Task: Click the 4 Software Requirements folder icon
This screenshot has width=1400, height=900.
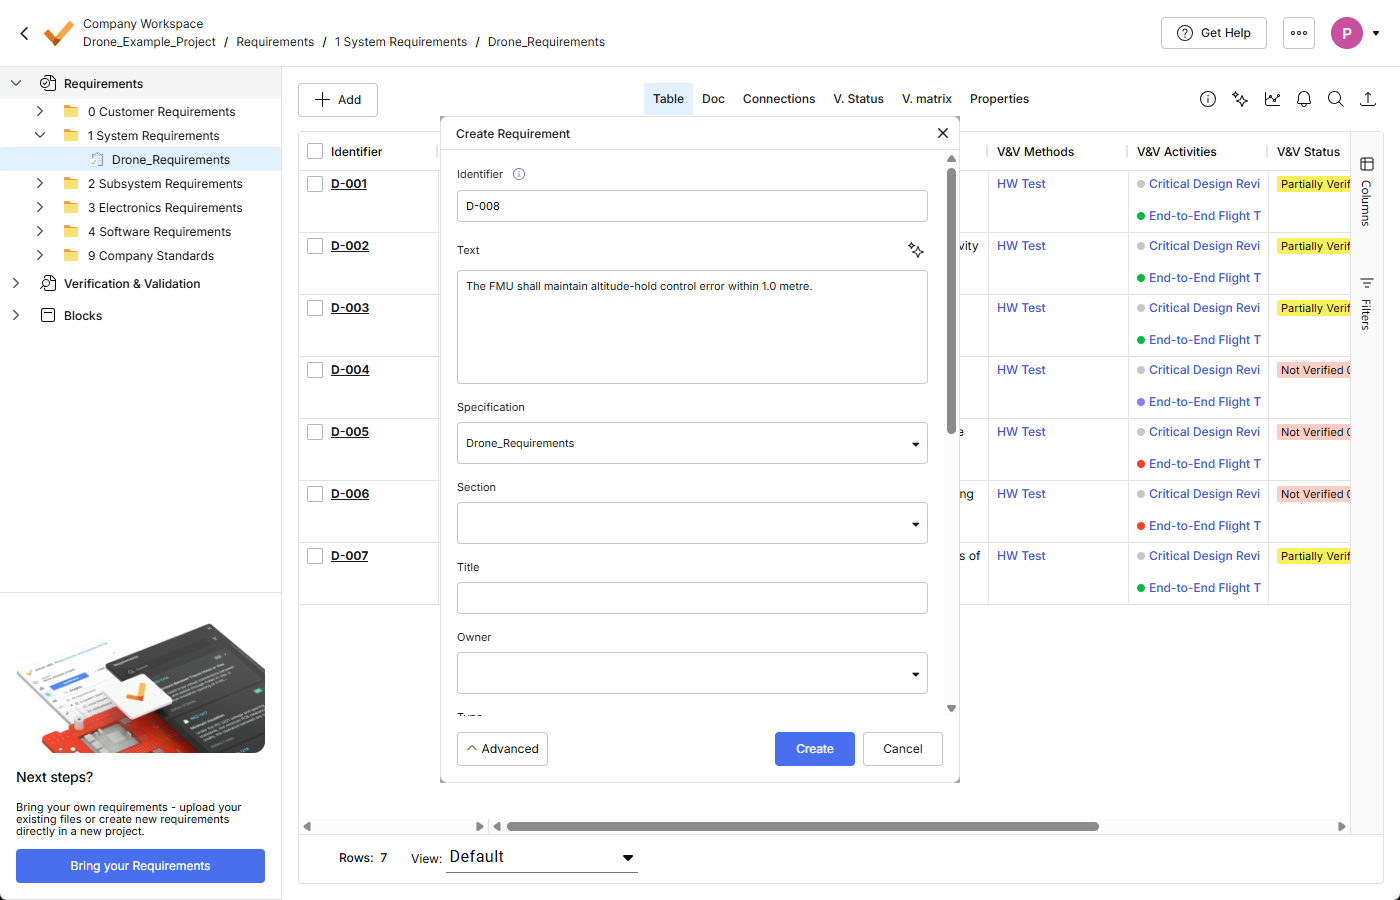Action: tap(71, 231)
